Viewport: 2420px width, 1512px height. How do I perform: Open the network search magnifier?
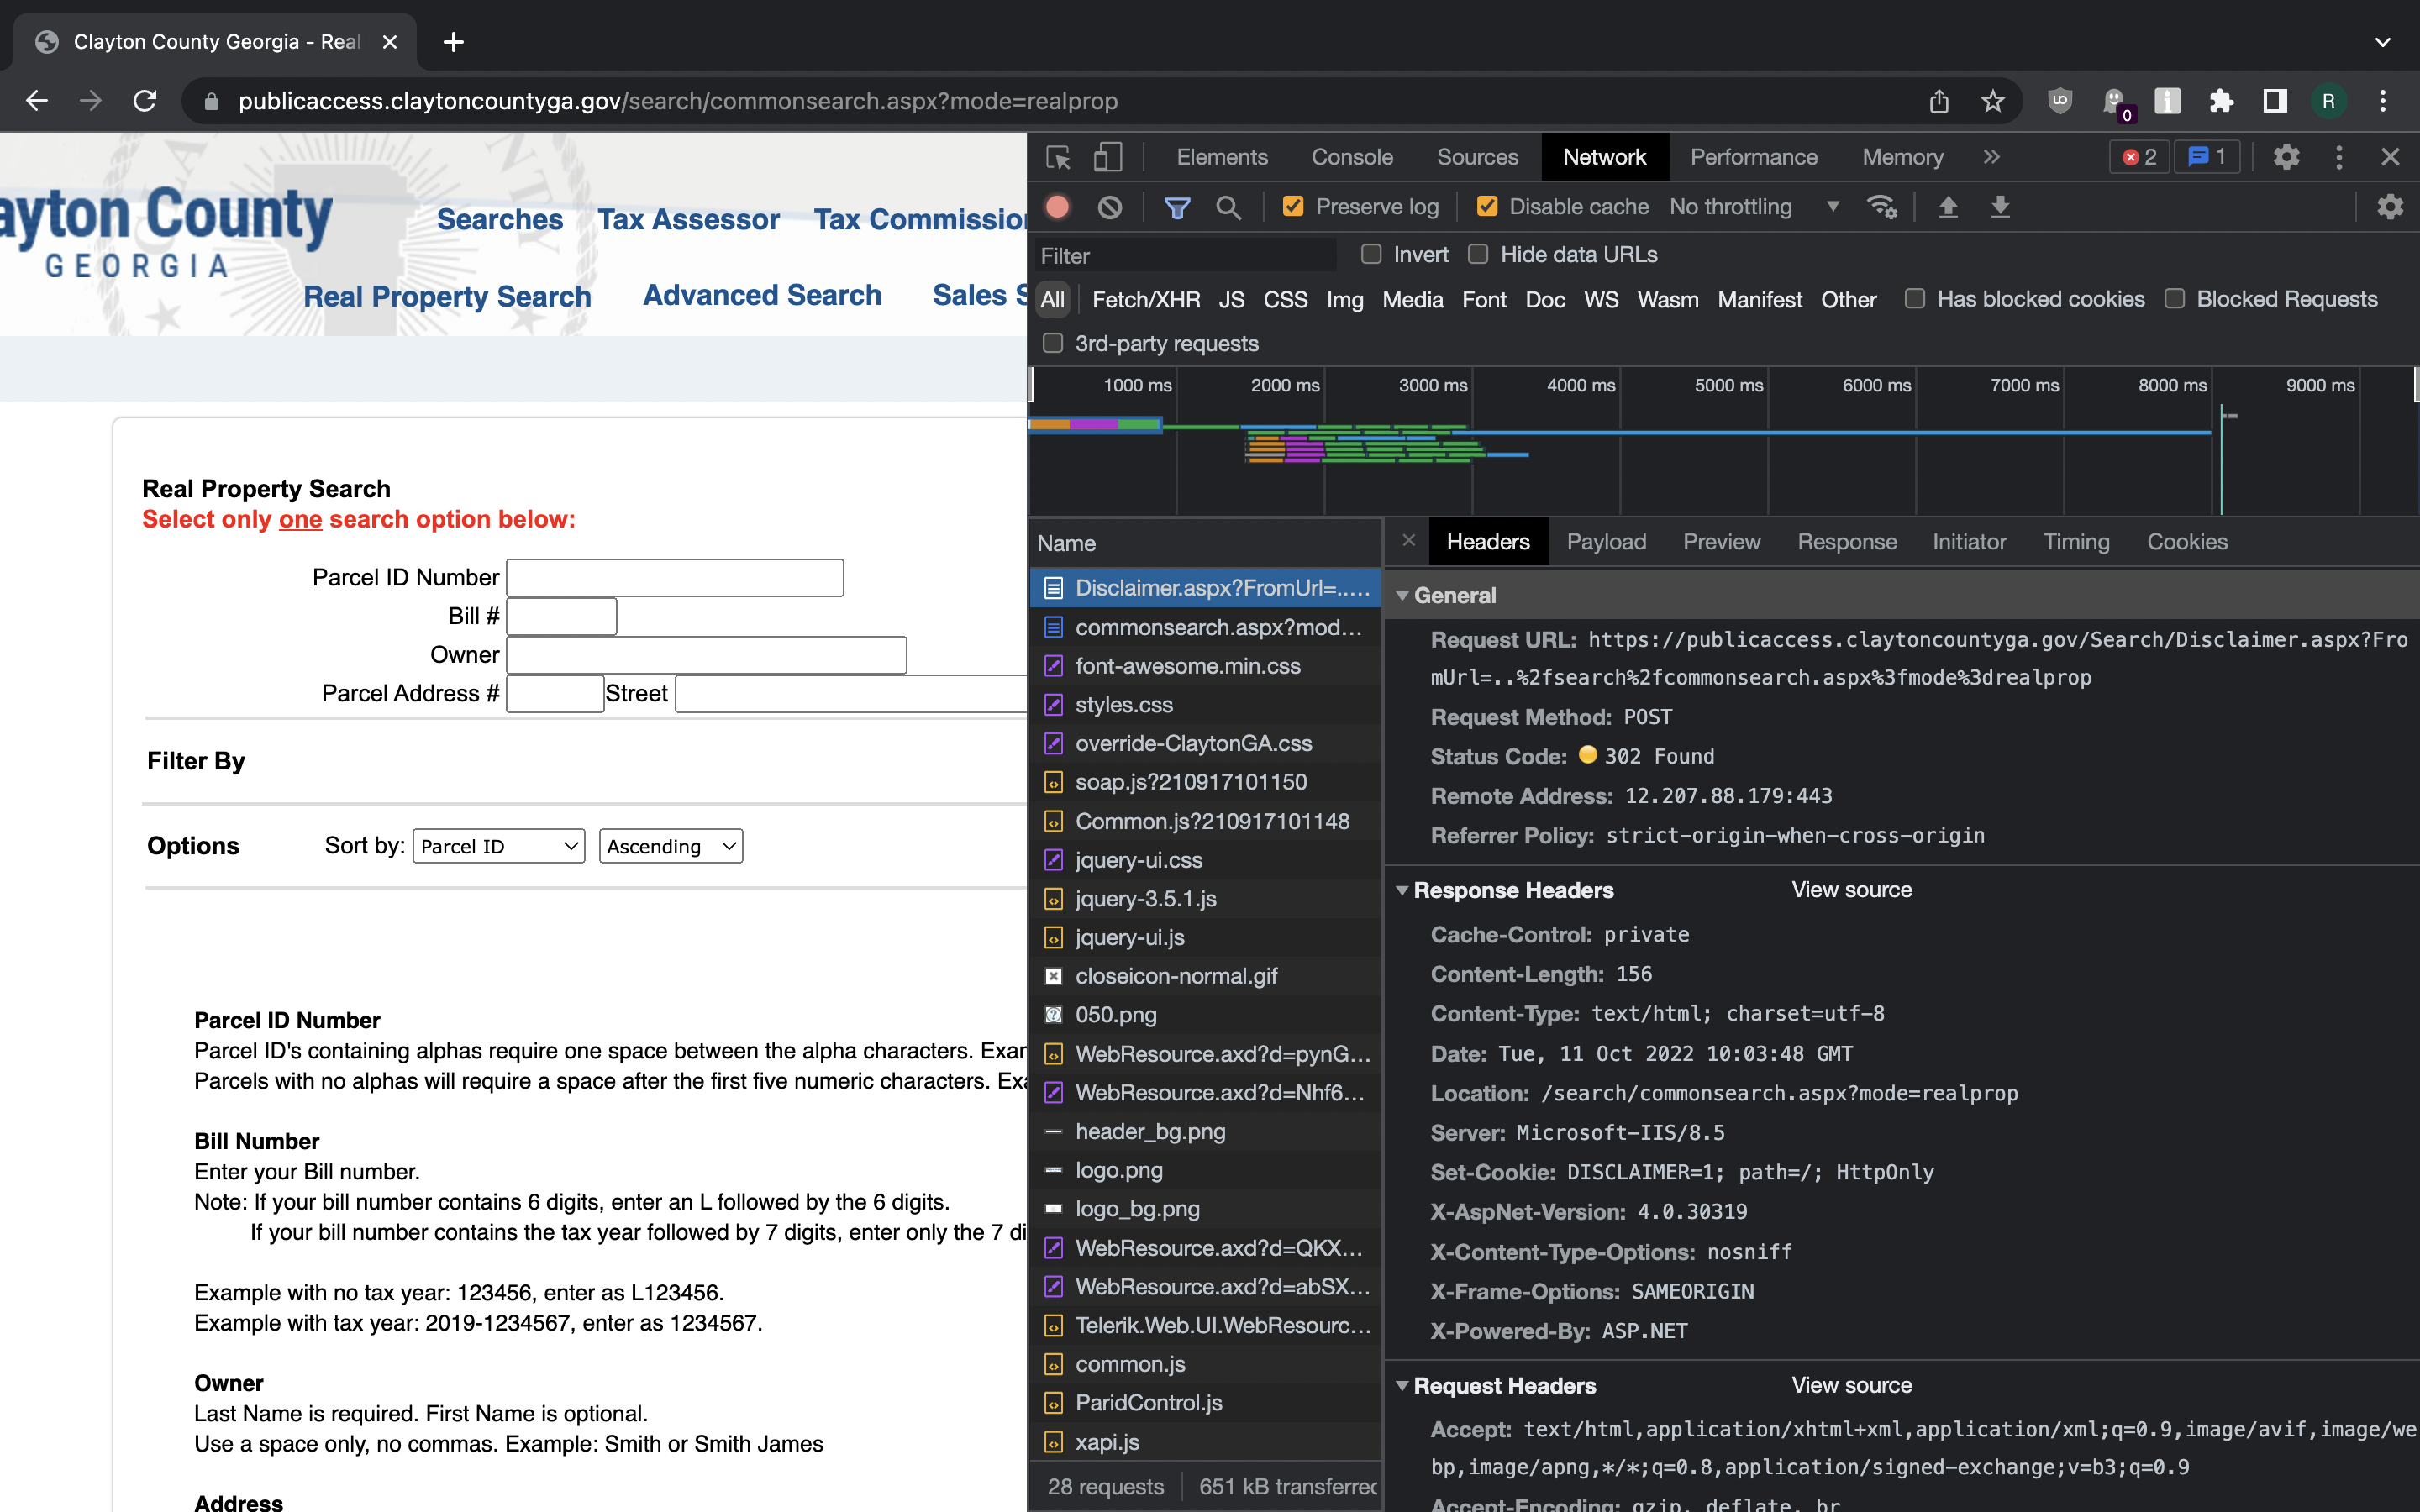tap(1228, 207)
